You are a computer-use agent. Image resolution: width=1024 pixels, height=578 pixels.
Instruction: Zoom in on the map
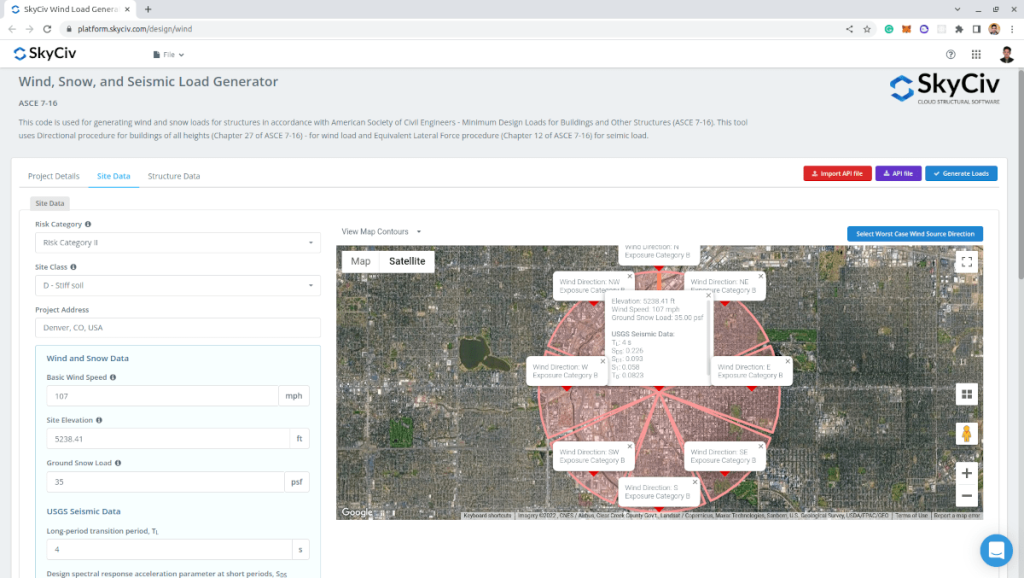(966, 473)
